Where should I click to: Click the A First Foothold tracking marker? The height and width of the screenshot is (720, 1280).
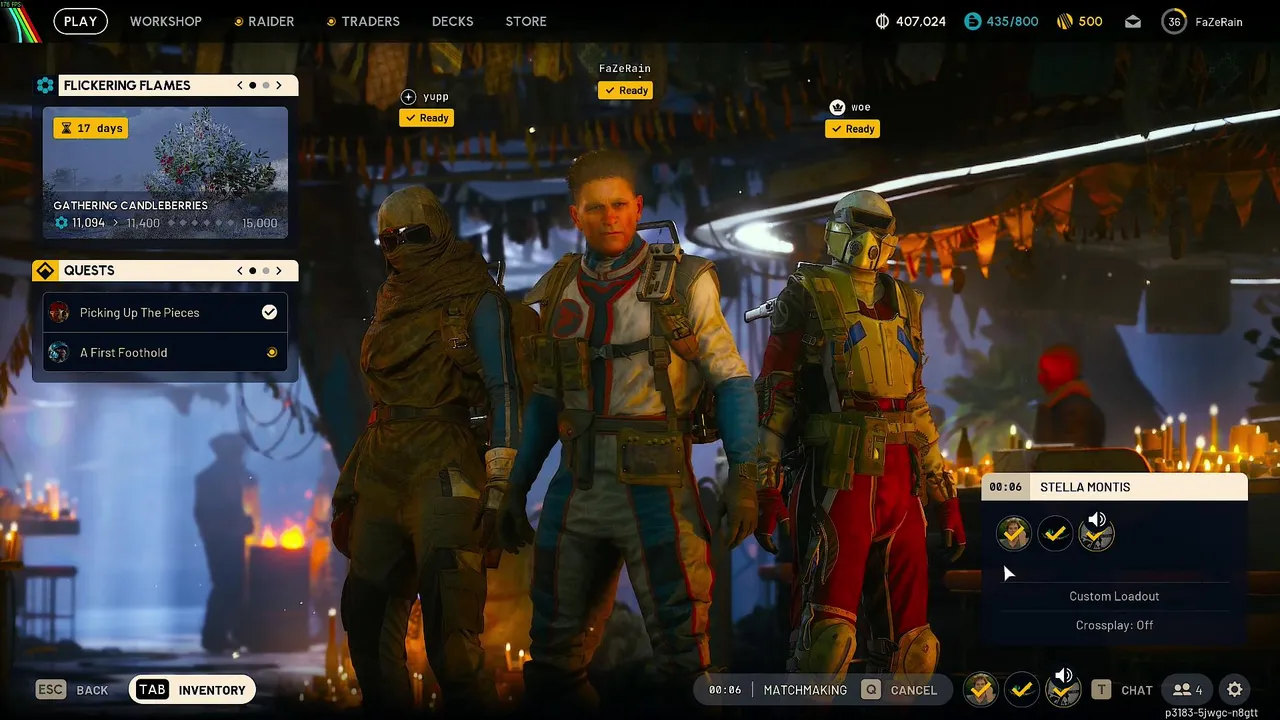click(x=271, y=353)
